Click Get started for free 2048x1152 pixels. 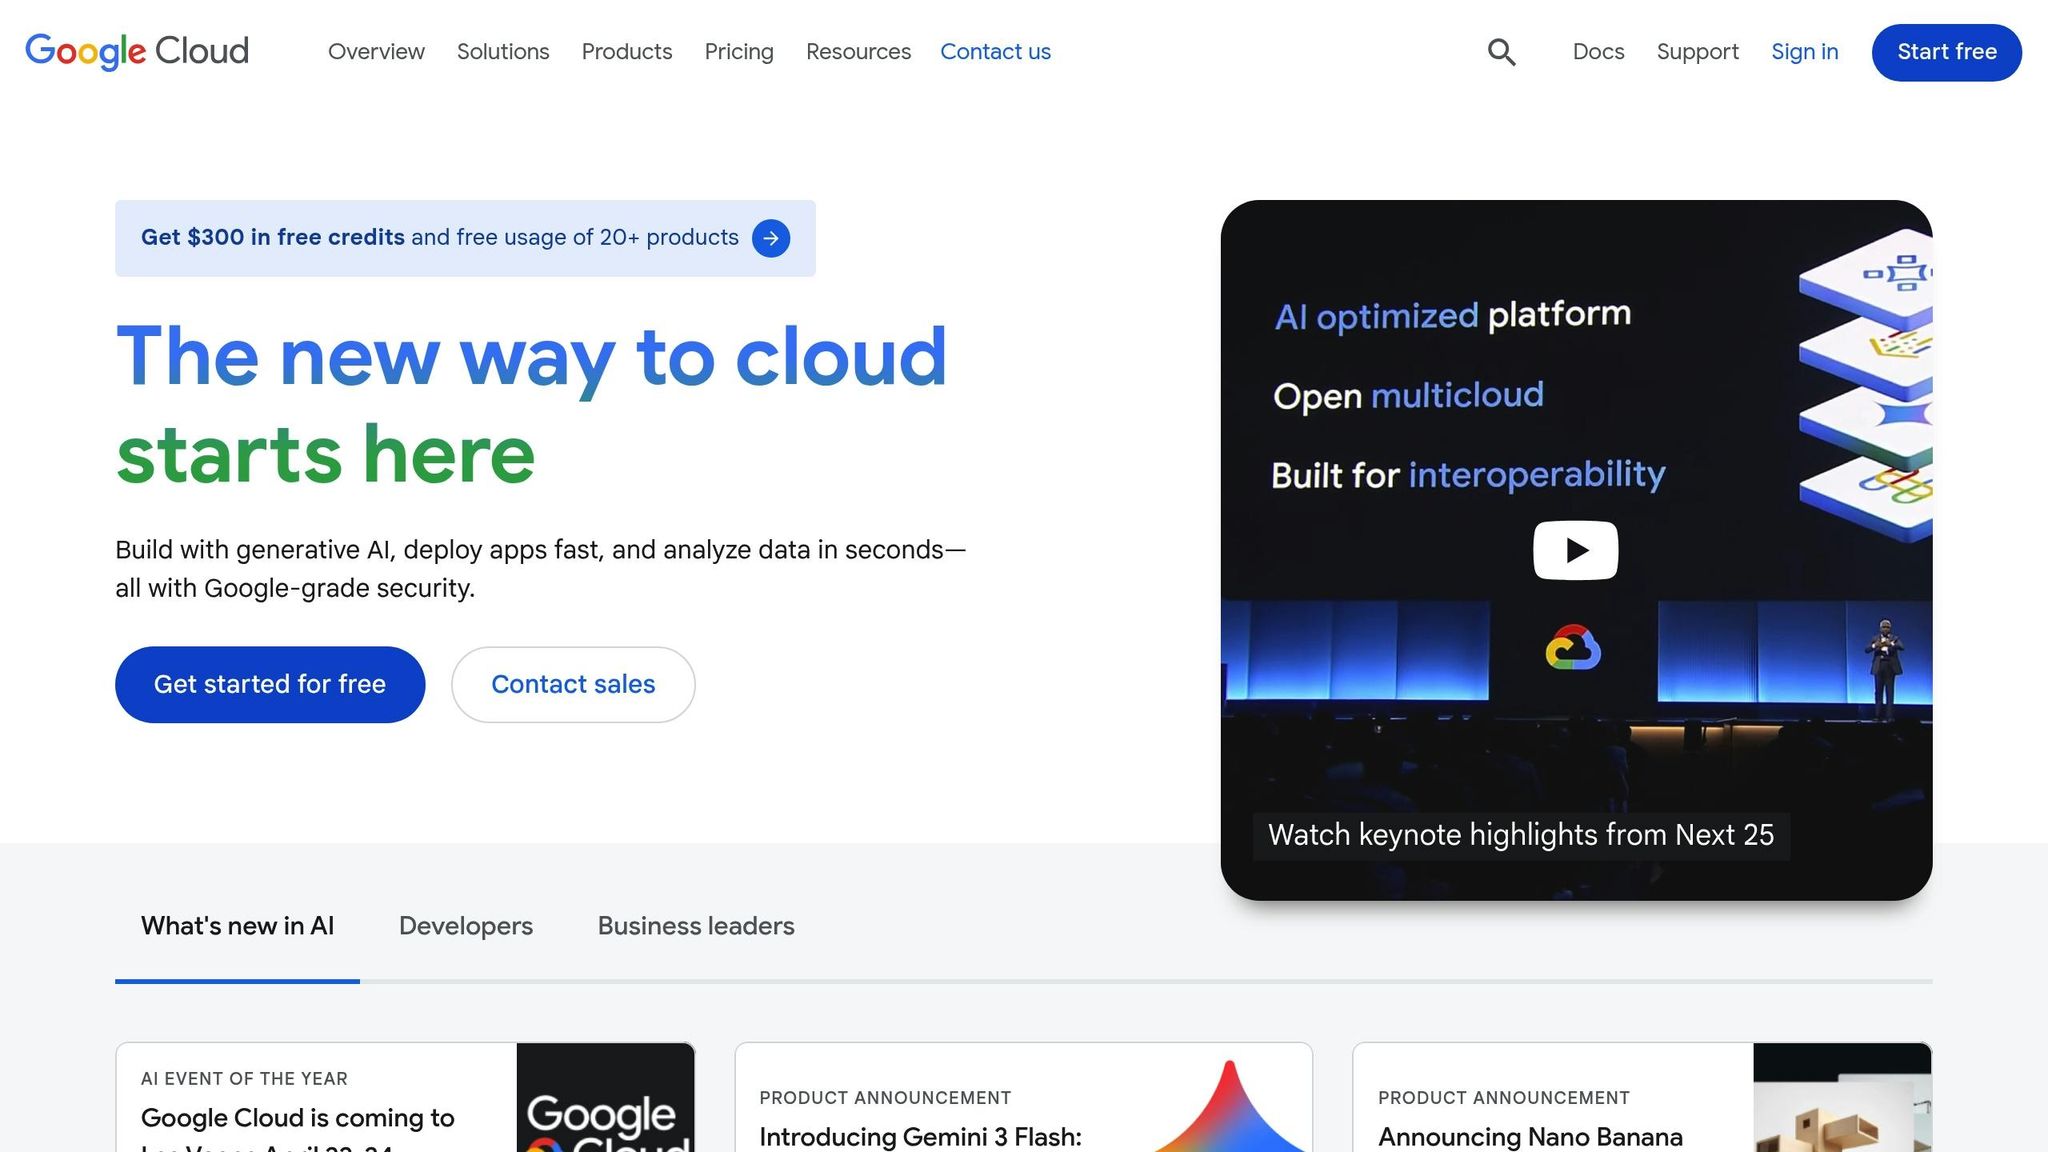[x=270, y=684]
